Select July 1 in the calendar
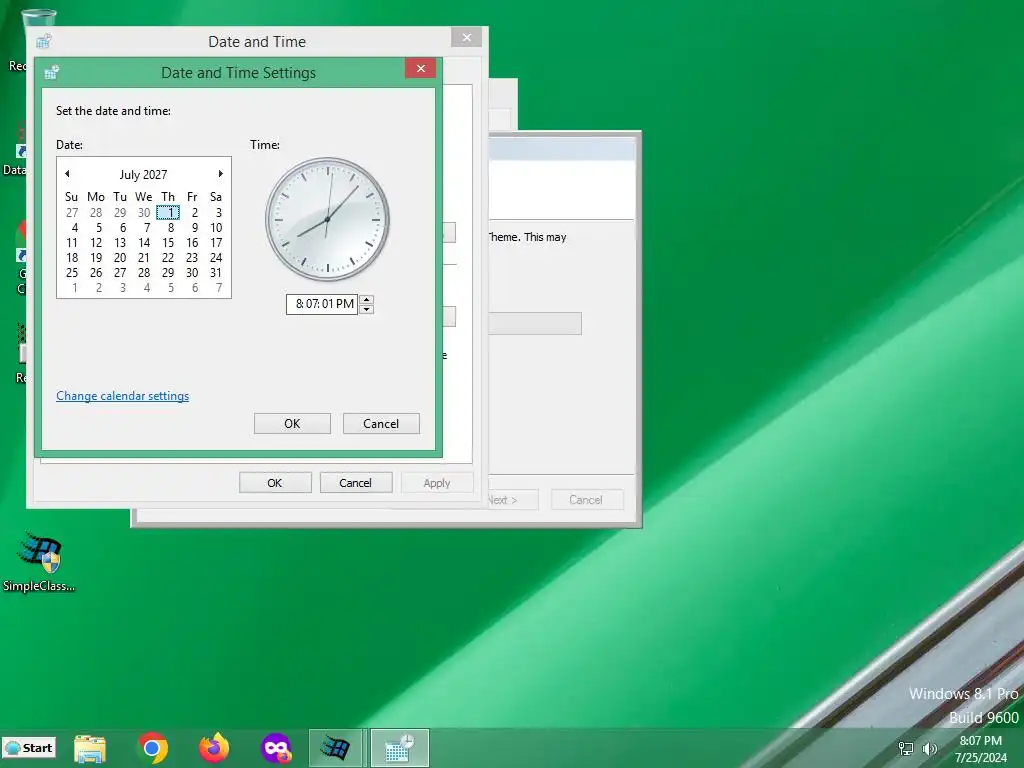1024x768 pixels. [168, 212]
